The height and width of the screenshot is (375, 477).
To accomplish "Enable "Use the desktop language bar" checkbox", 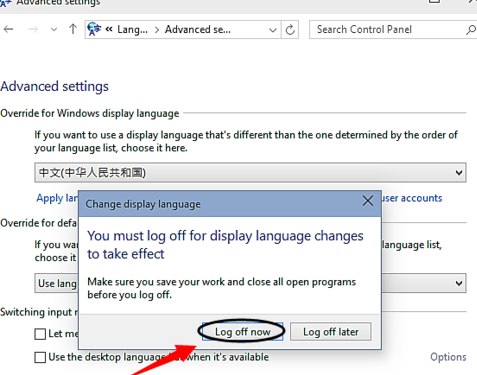I will [x=40, y=357].
